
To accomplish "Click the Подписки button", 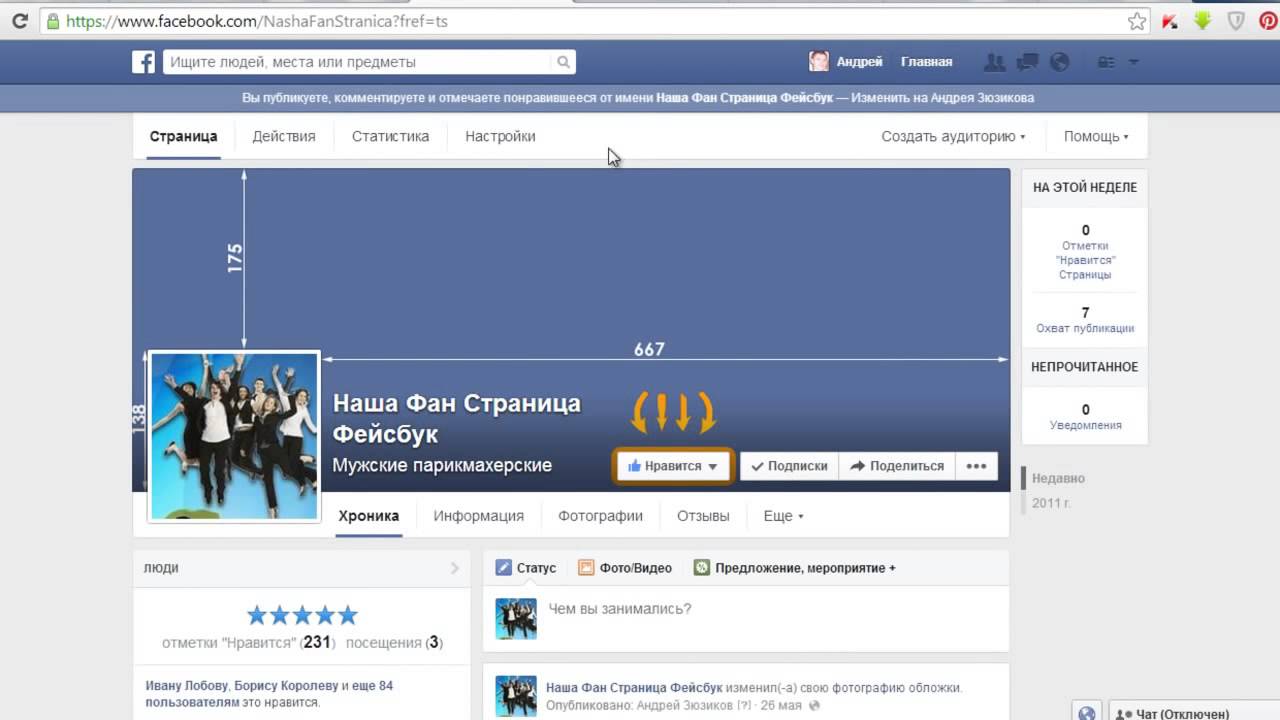I will pyautogui.click(x=789, y=466).
